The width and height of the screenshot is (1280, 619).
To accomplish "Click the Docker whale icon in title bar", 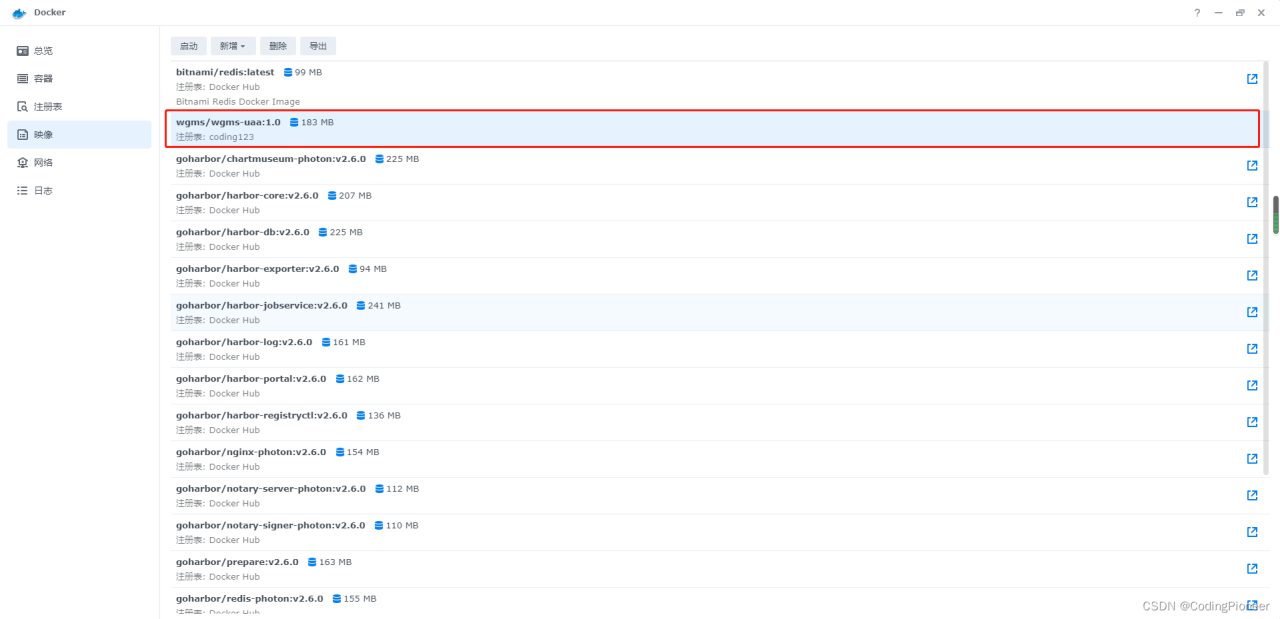I will click(x=19, y=12).
